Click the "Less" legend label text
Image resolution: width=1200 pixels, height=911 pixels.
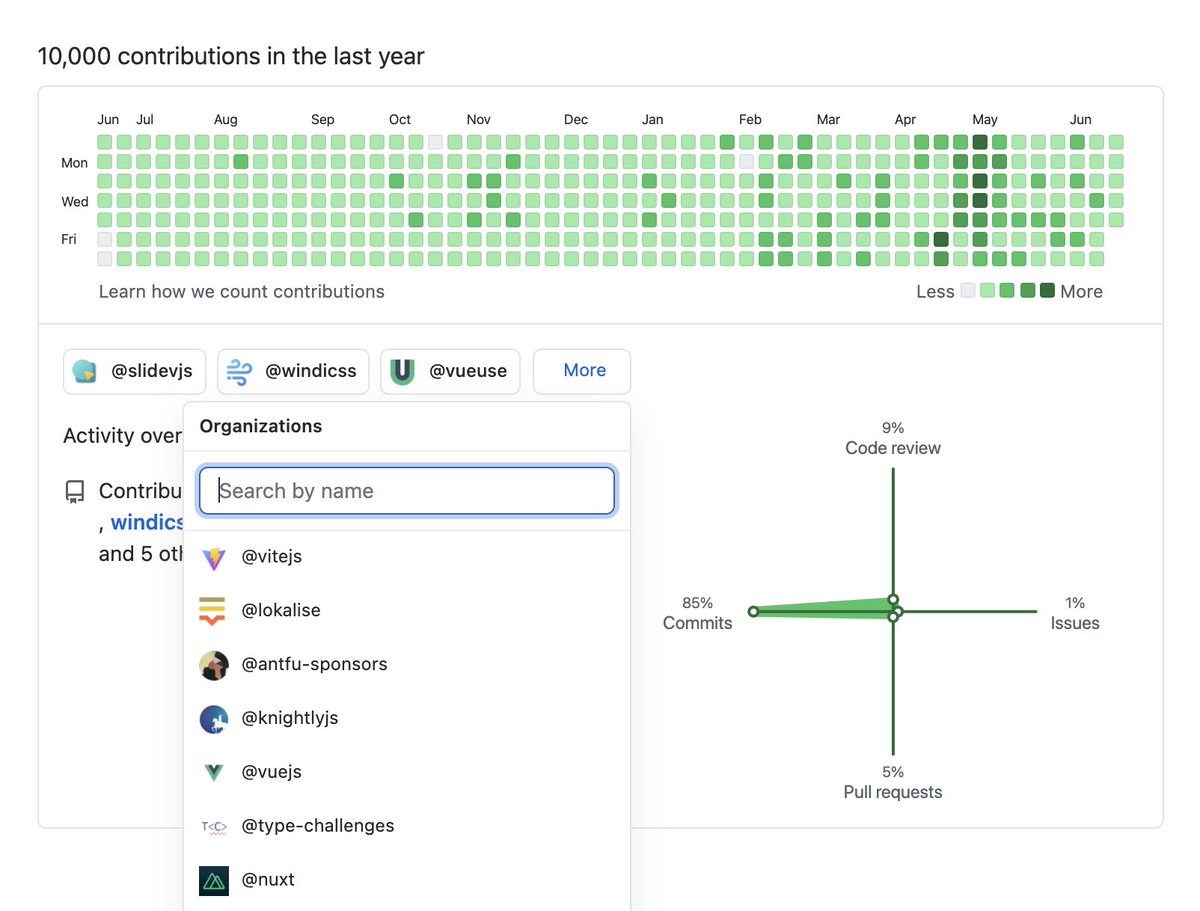[x=935, y=292]
